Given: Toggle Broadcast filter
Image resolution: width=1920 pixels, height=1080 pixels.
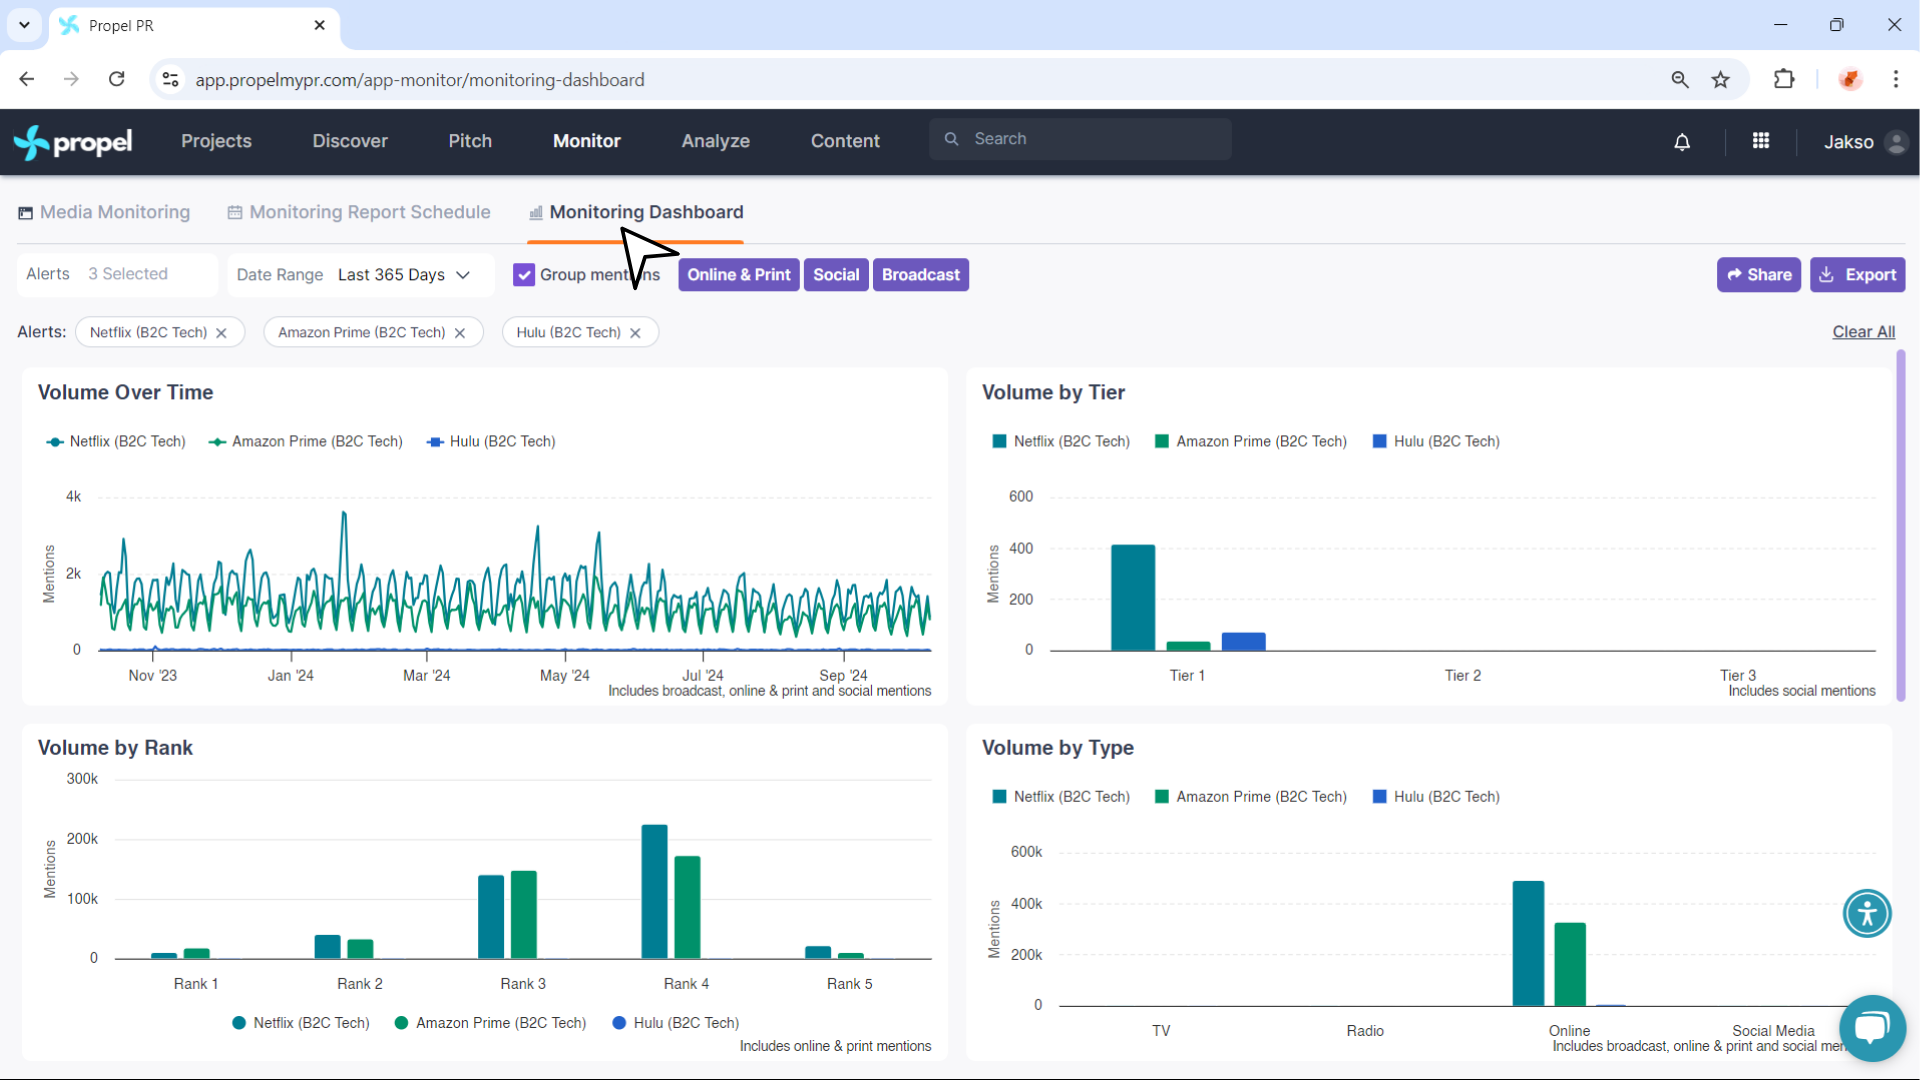Looking at the screenshot, I should (921, 275).
